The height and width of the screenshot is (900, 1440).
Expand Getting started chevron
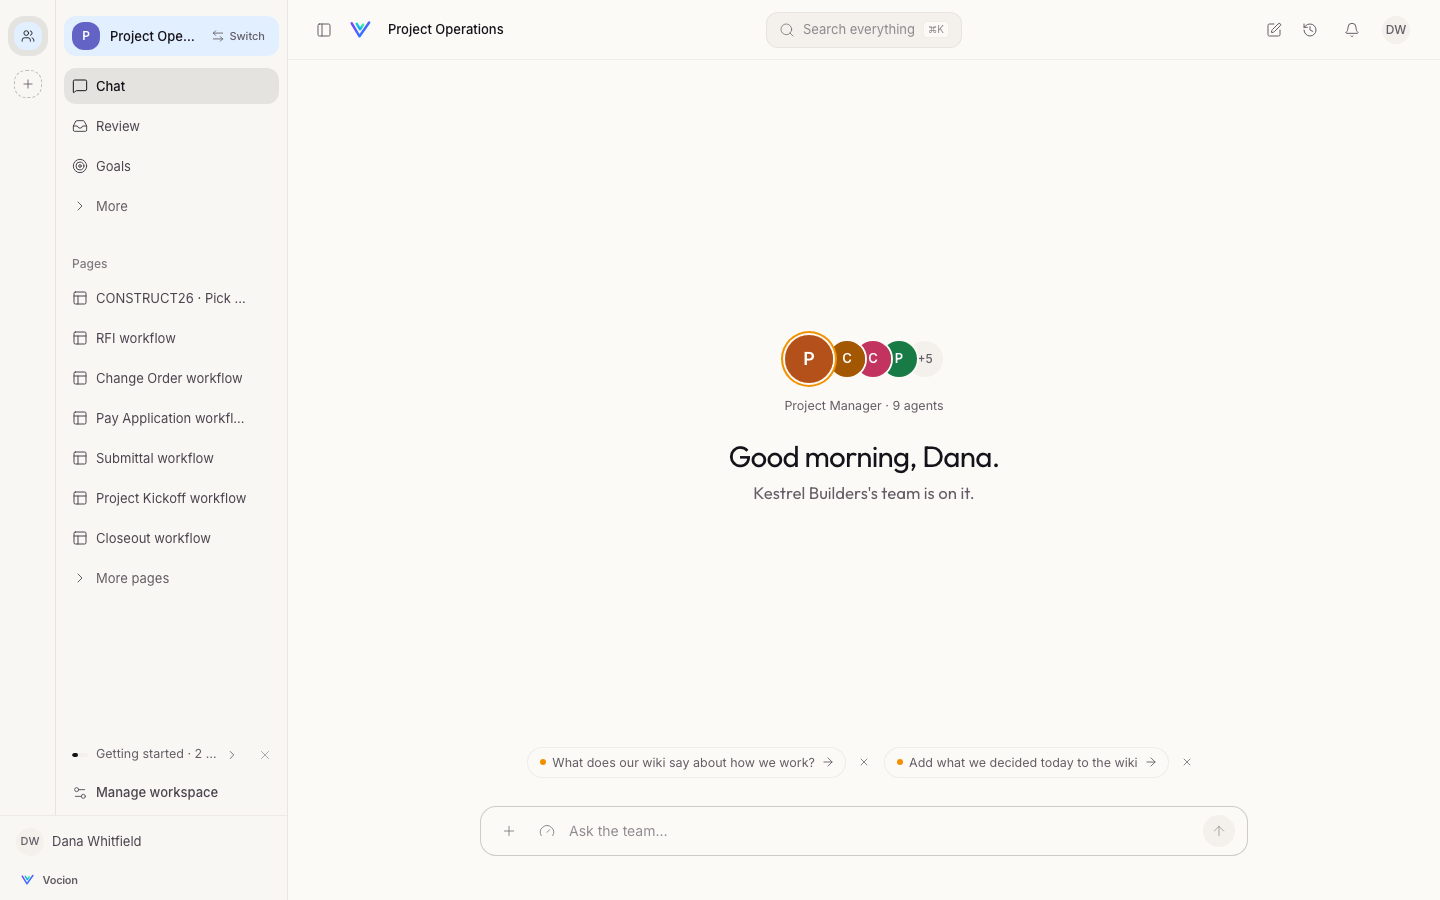pos(232,755)
